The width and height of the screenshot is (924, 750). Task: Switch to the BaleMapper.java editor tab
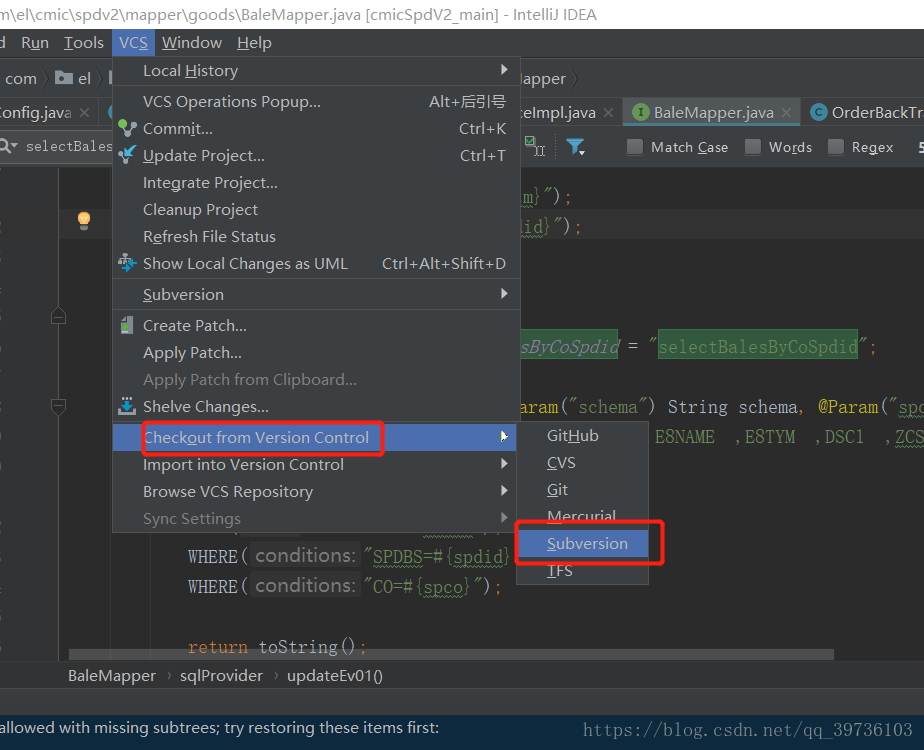713,113
